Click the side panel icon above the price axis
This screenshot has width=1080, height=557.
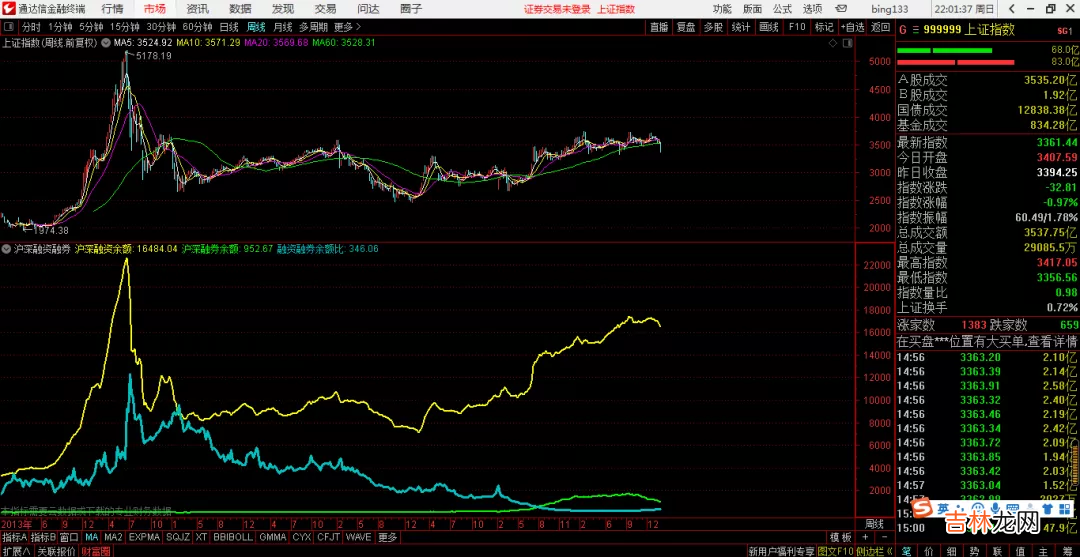coord(848,43)
